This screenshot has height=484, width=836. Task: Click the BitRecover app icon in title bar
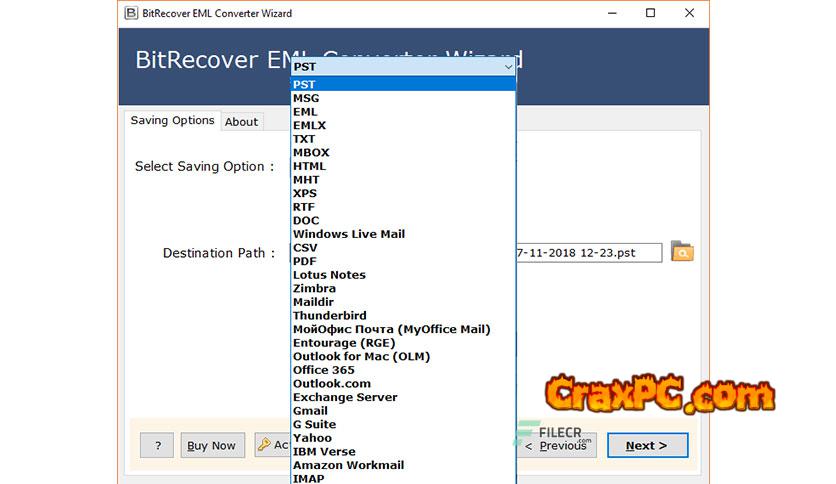pos(129,13)
